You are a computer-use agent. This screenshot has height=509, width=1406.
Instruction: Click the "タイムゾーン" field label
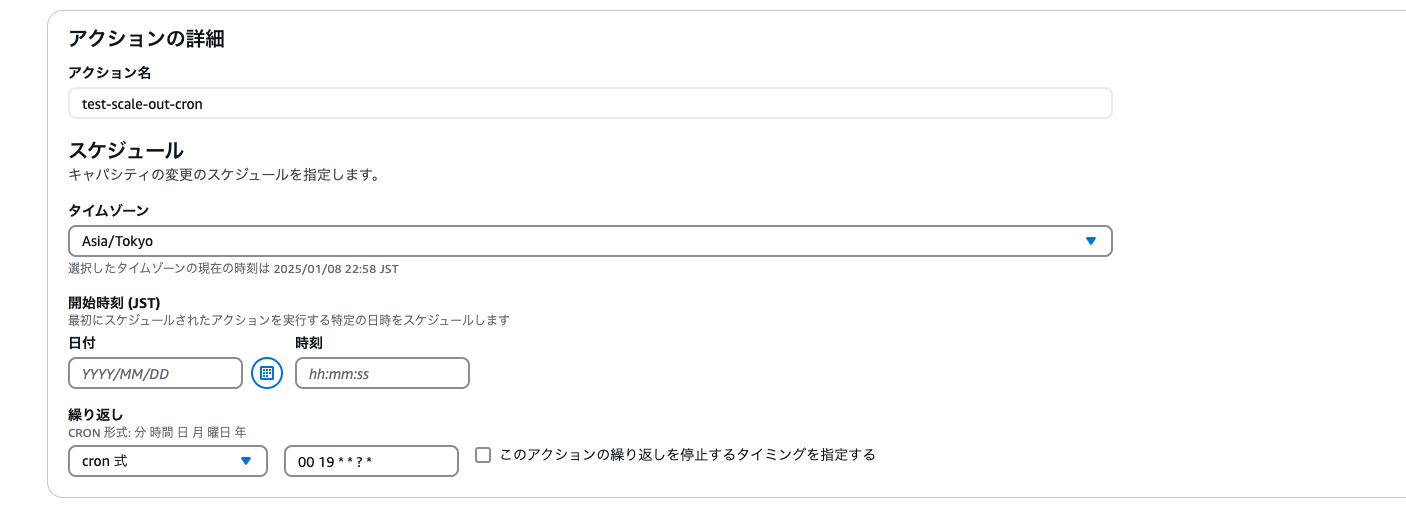(x=108, y=210)
